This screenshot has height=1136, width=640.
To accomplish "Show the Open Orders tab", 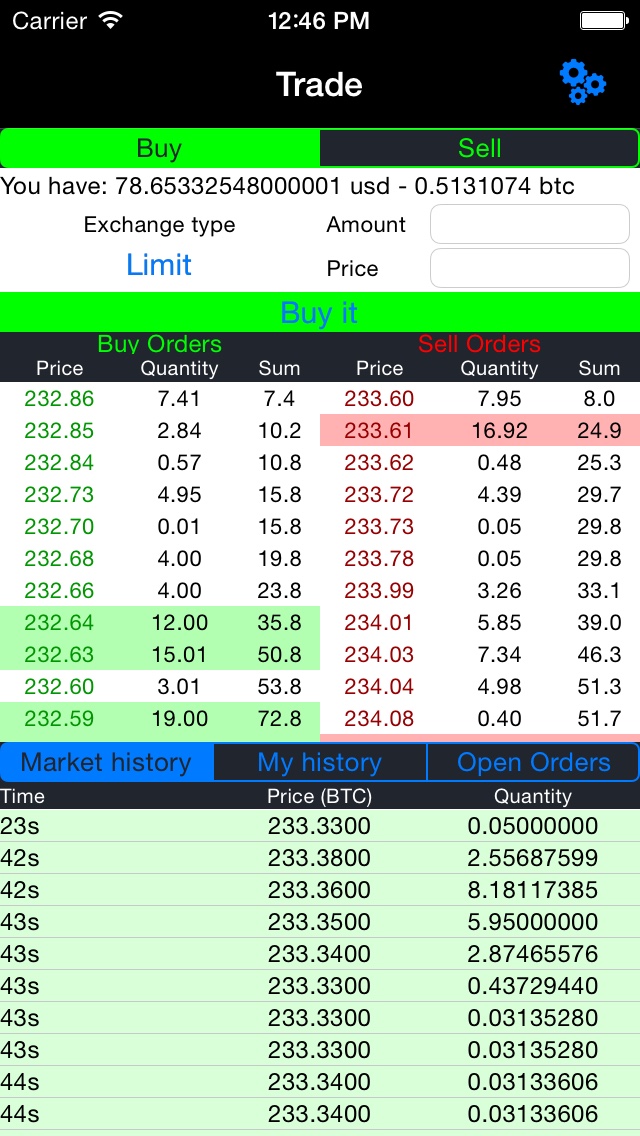I will (533, 762).
